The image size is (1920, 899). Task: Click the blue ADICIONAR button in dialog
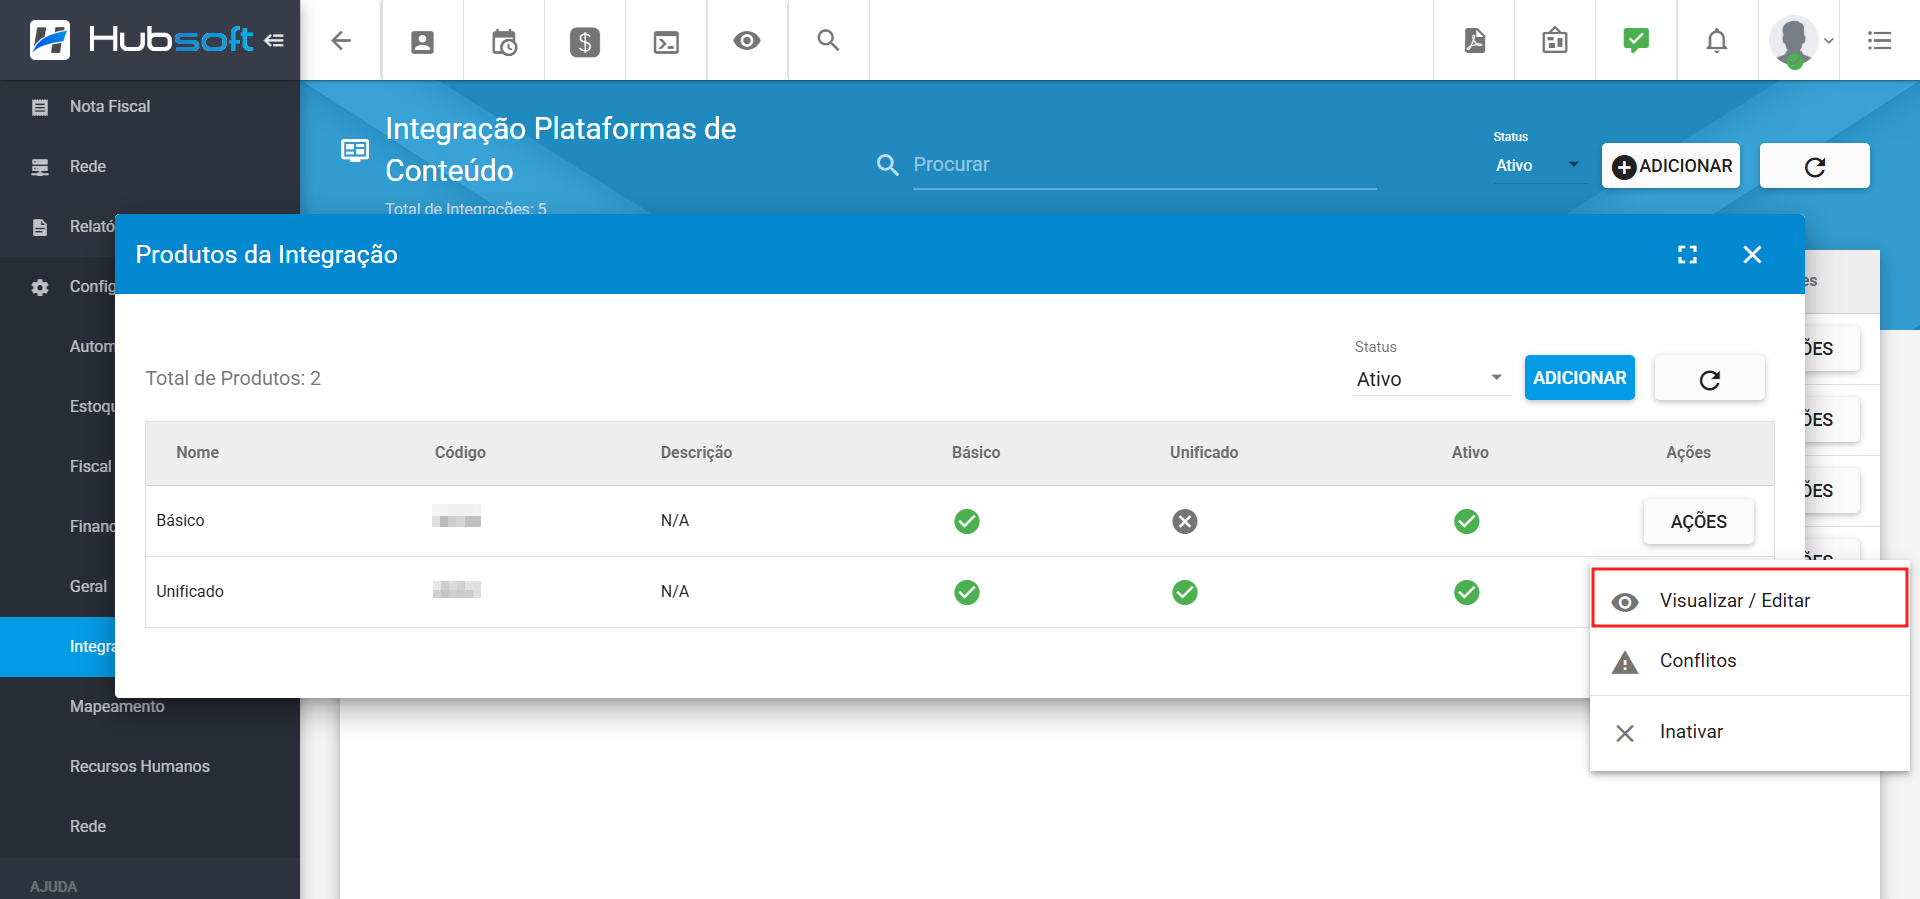(1580, 378)
